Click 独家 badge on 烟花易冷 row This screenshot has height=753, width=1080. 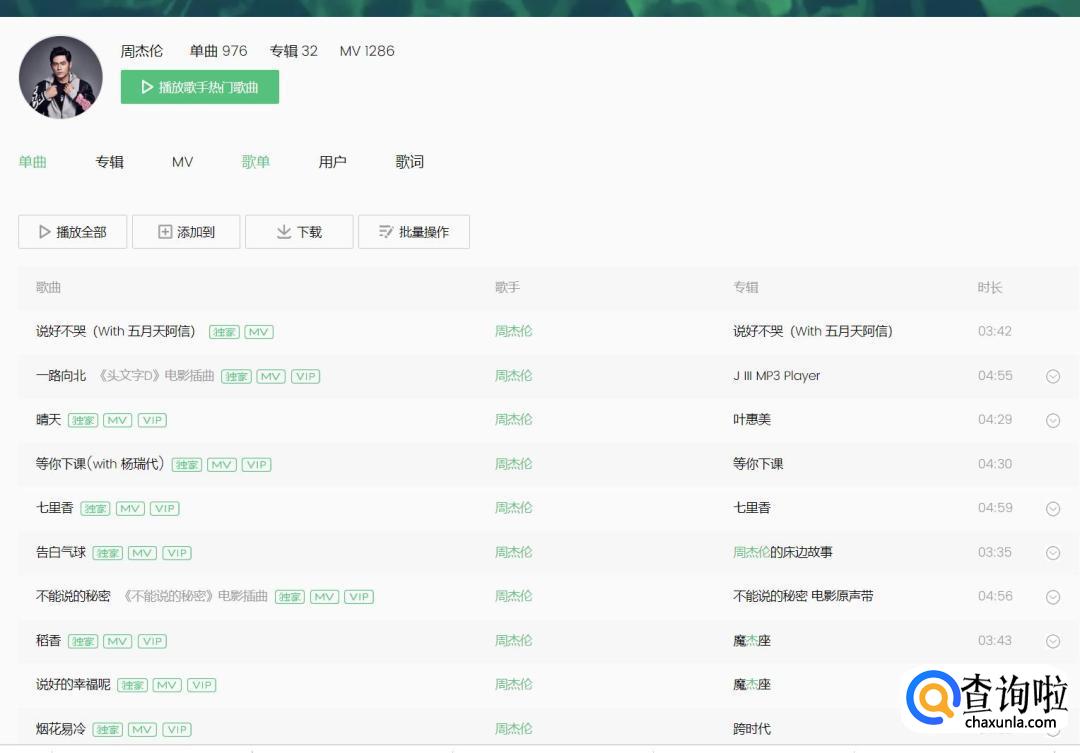[x=107, y=730]
